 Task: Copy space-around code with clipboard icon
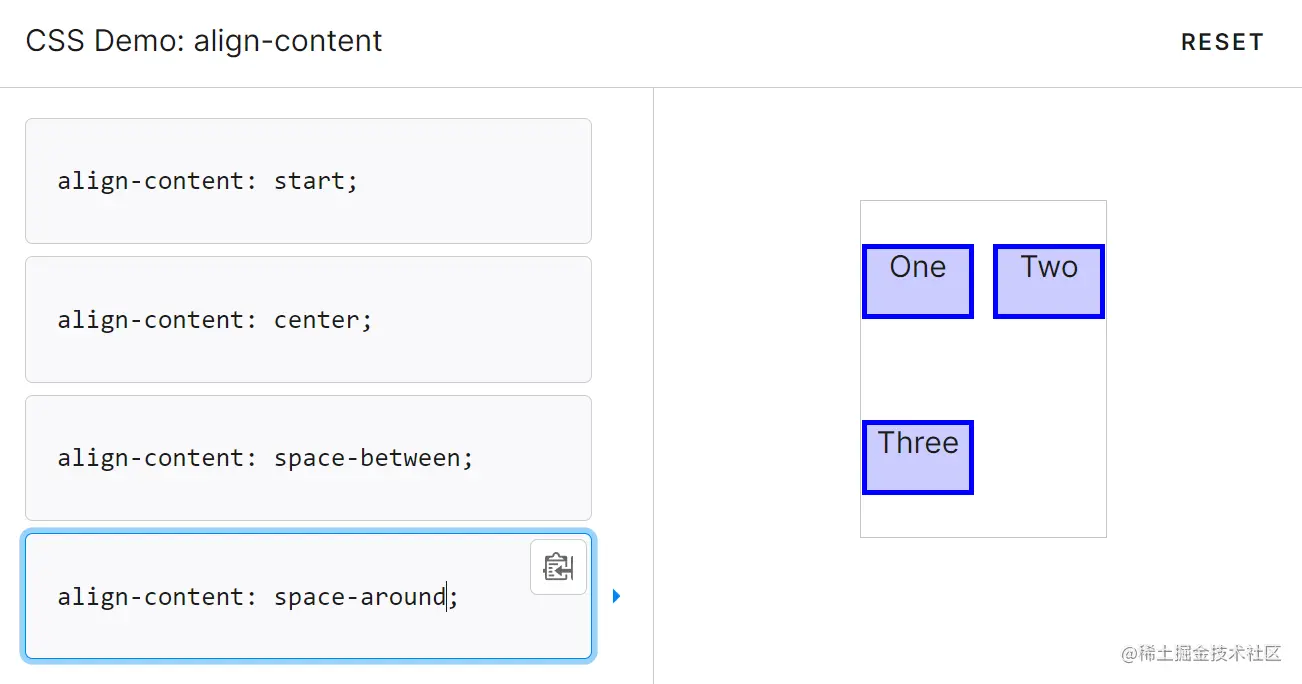pyautogui.click(x=558, y=567)
